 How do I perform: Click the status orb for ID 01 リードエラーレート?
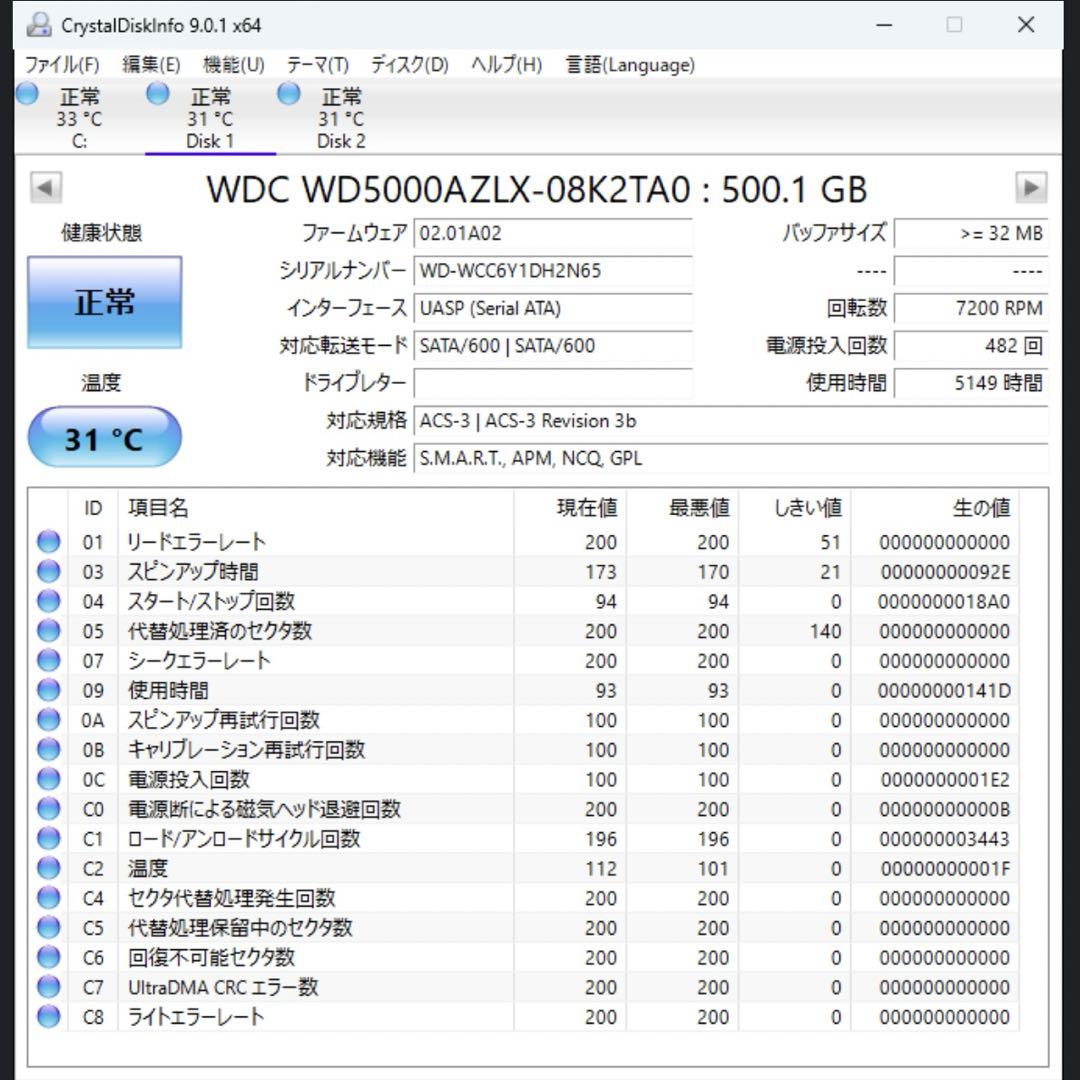tap(48, 541)
